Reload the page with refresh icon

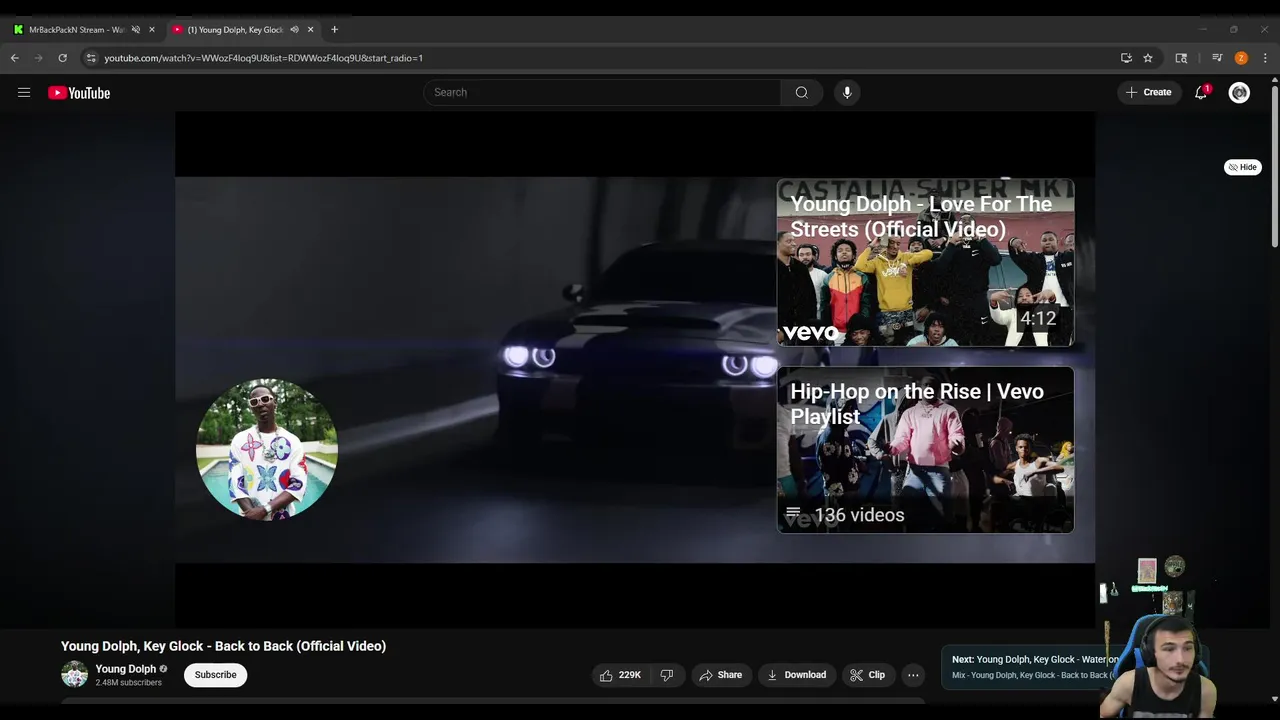[62, 58]
